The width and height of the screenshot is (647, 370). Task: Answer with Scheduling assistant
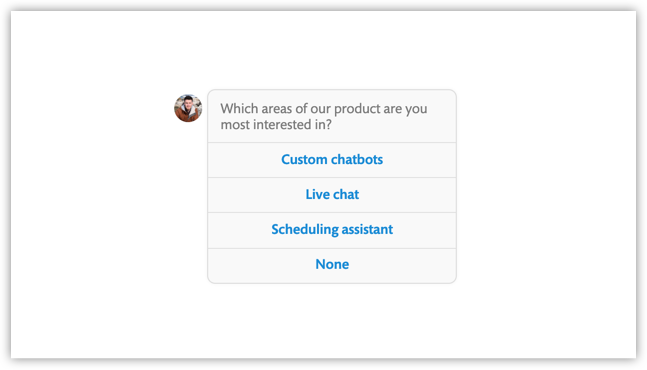click(x=332, y=230)
